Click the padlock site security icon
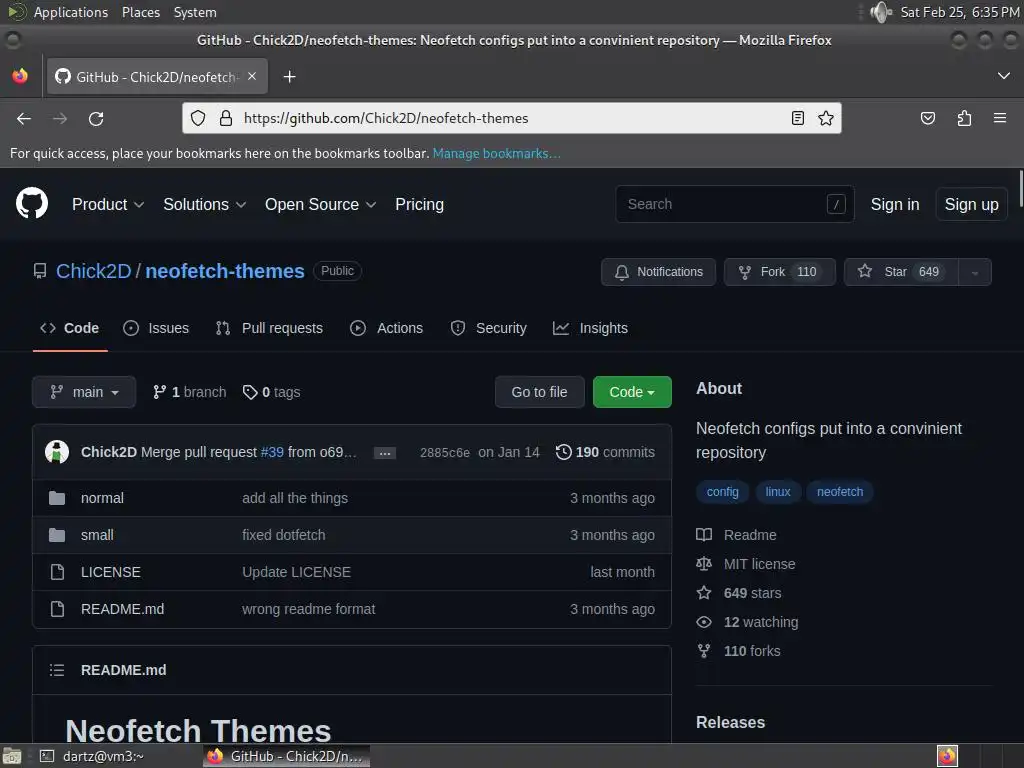 coord(226,118)
